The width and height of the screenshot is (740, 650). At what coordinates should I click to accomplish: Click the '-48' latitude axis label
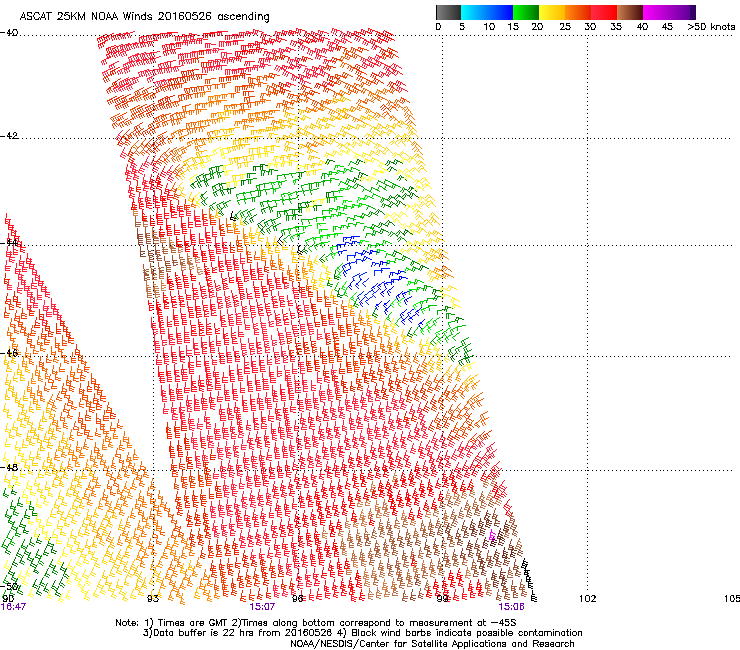tap(9, 467)
